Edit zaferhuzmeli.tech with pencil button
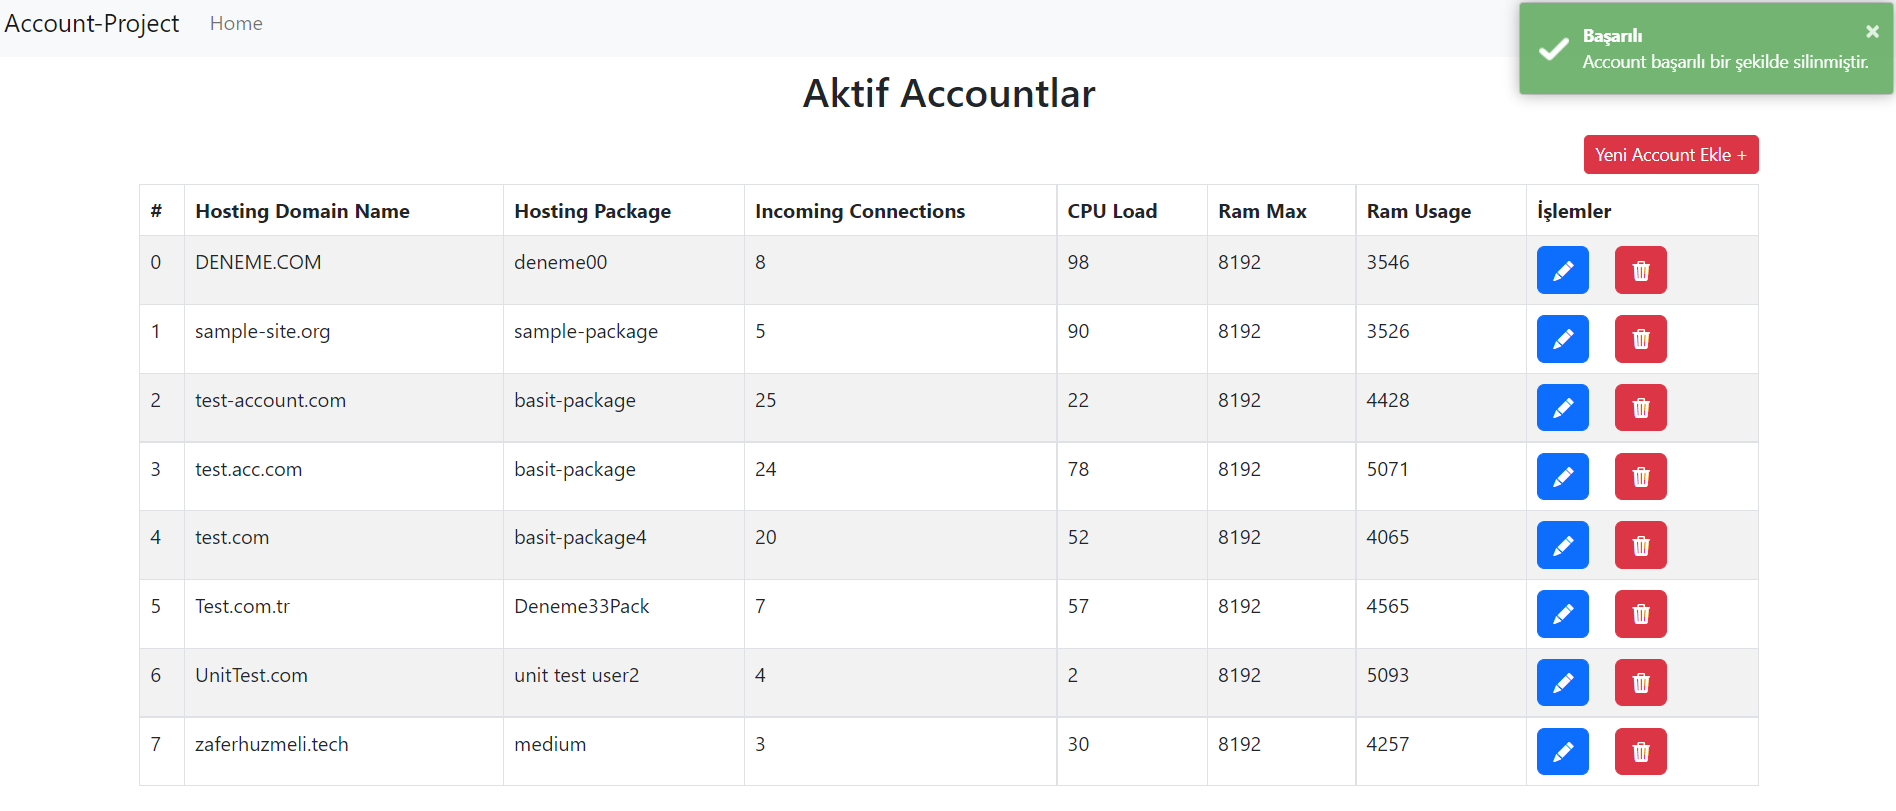Screen dimensions: 1896x811 point(1562,752)
